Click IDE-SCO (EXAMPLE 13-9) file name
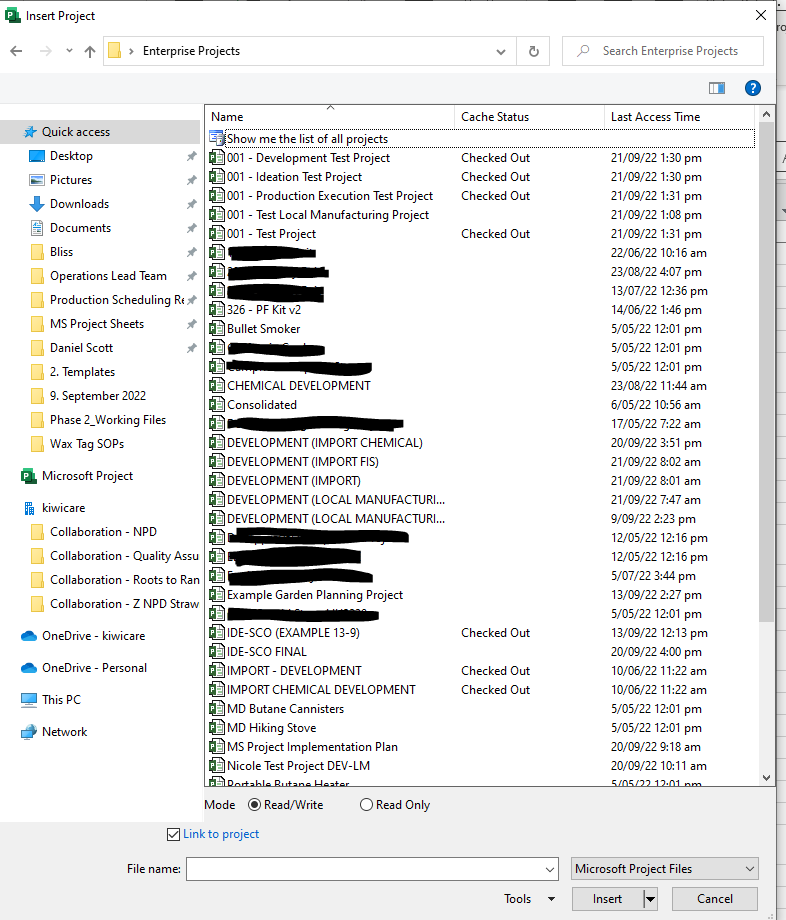Viewport: 786px width, 920px height. pos(293,633)
